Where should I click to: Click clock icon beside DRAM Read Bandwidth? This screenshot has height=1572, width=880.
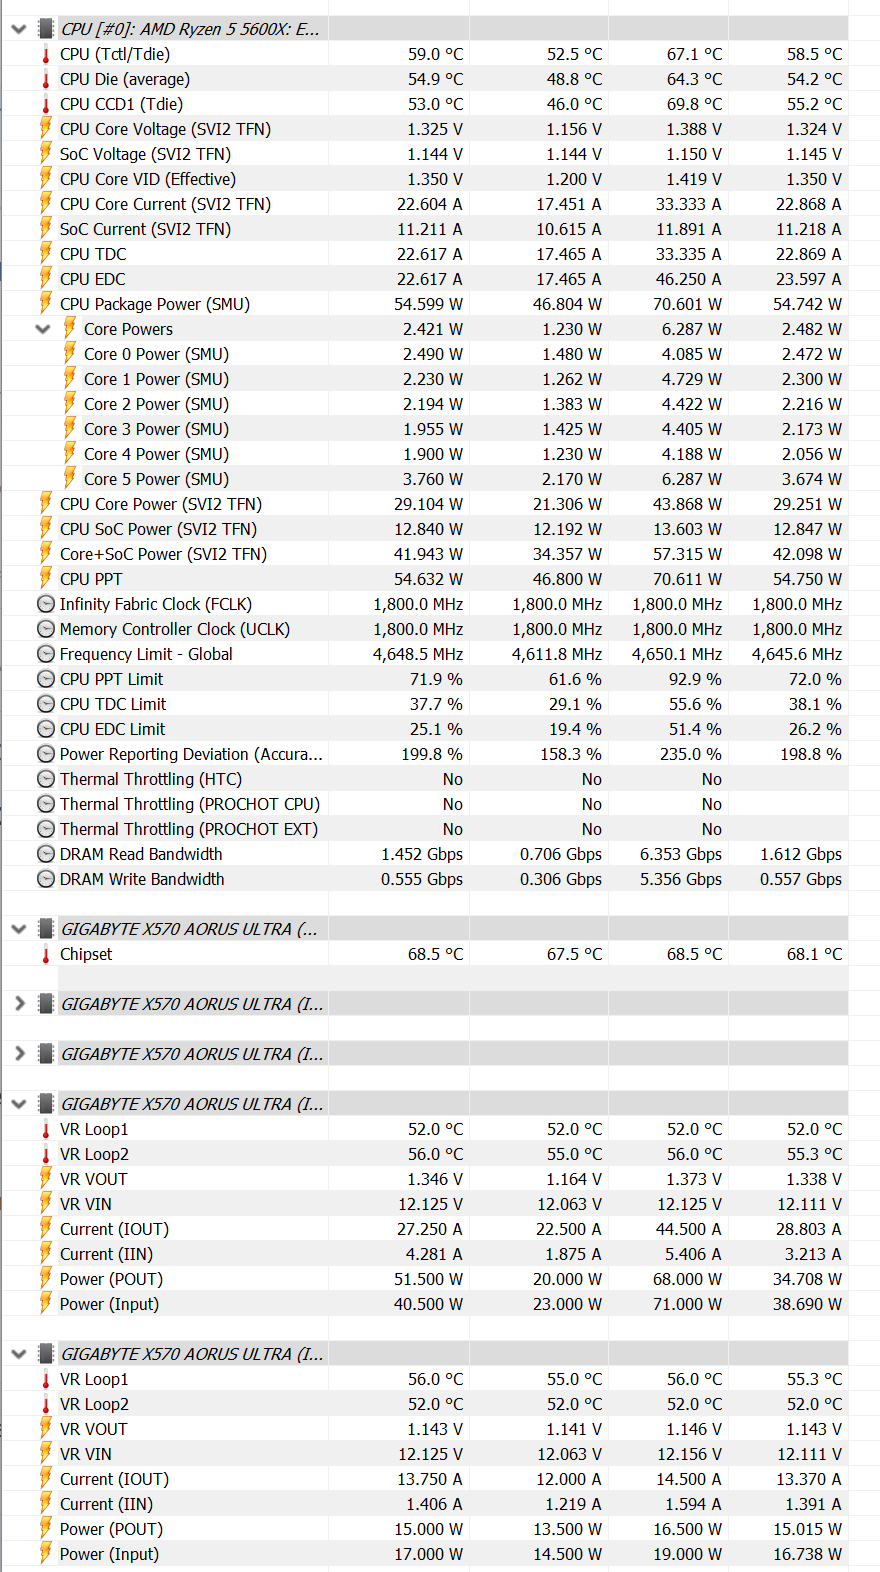[45, 854]
